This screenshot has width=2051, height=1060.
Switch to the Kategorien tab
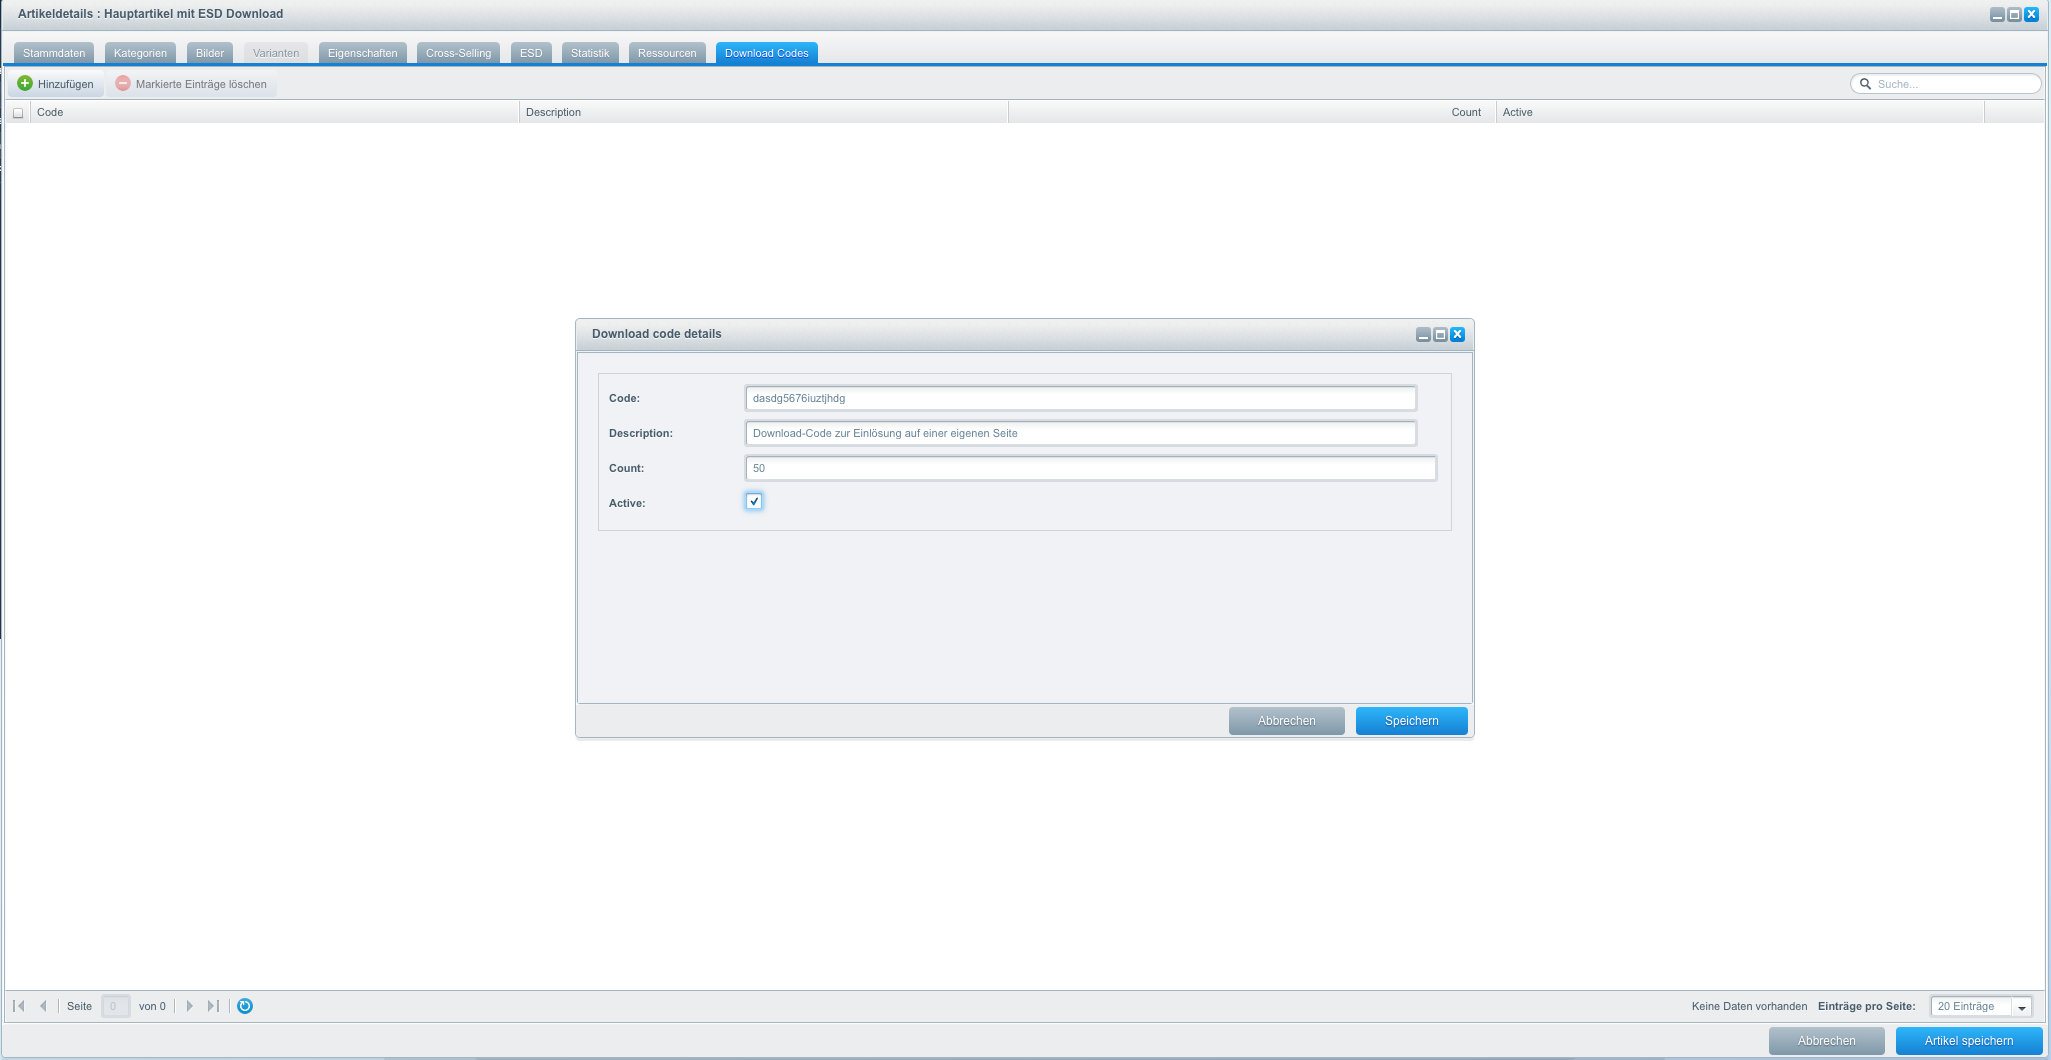click(x=140, y=53)
